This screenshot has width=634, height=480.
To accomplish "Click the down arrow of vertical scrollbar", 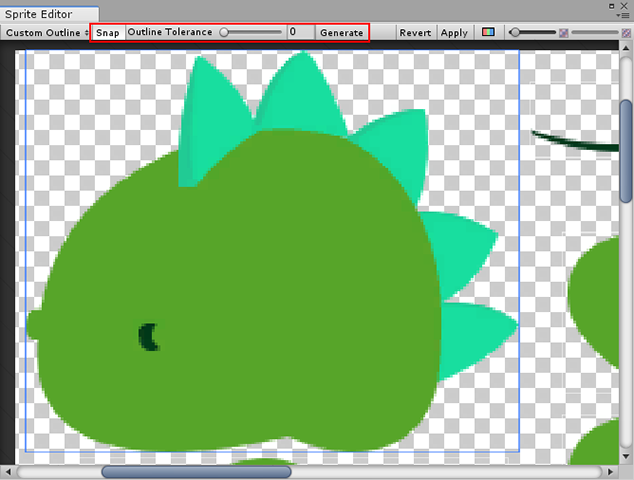I will pos(626,454).
